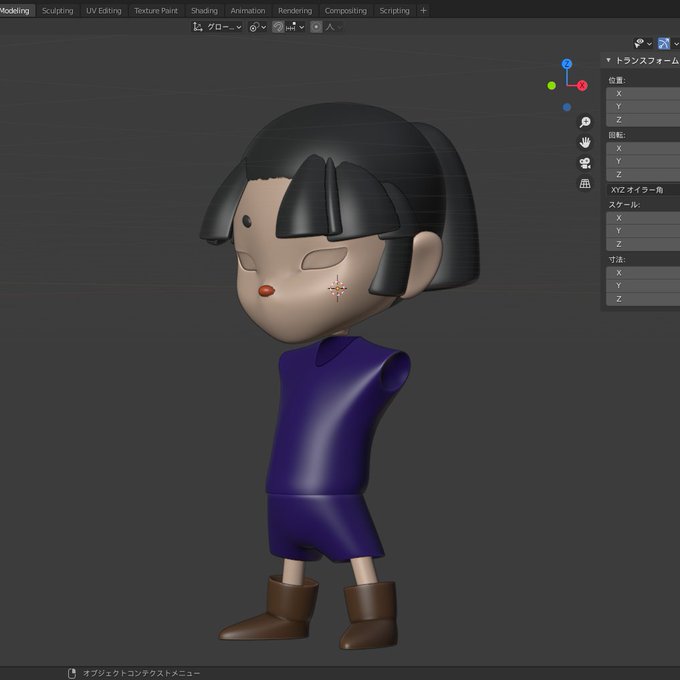Click the zoom magnifier viewport icon
Screen dimensions: 680x680
tap(585, 122)
